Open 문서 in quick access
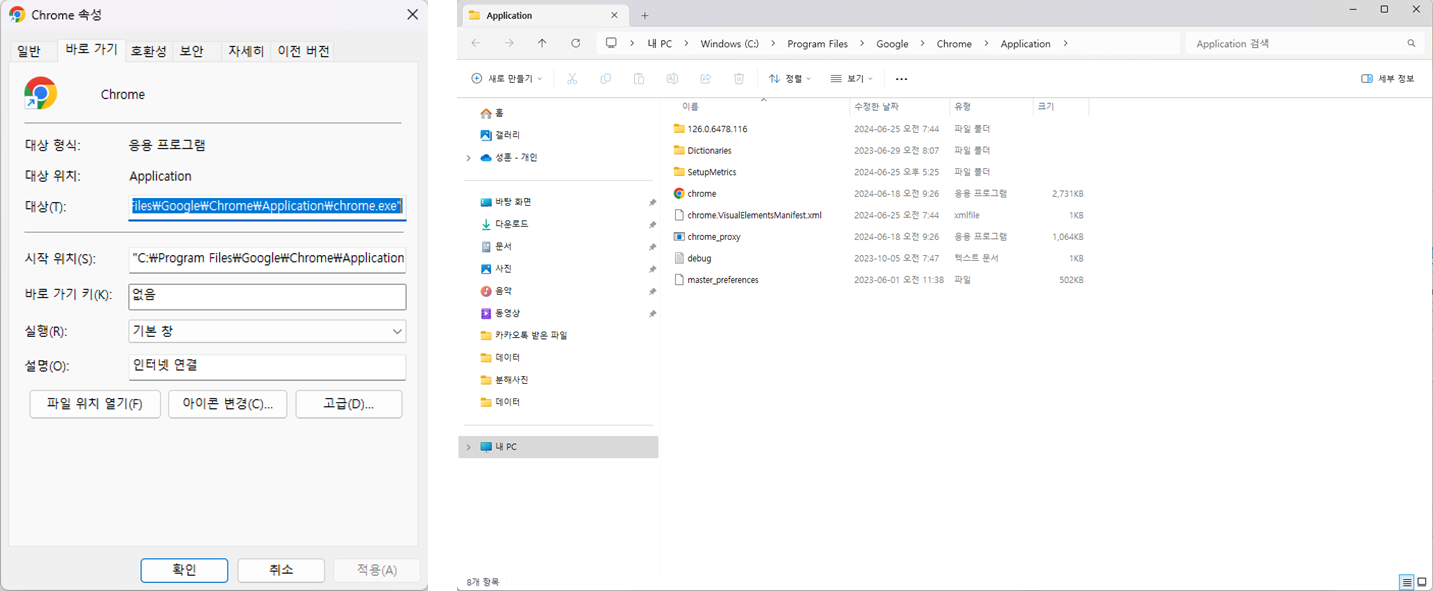 tap(496, 246)
